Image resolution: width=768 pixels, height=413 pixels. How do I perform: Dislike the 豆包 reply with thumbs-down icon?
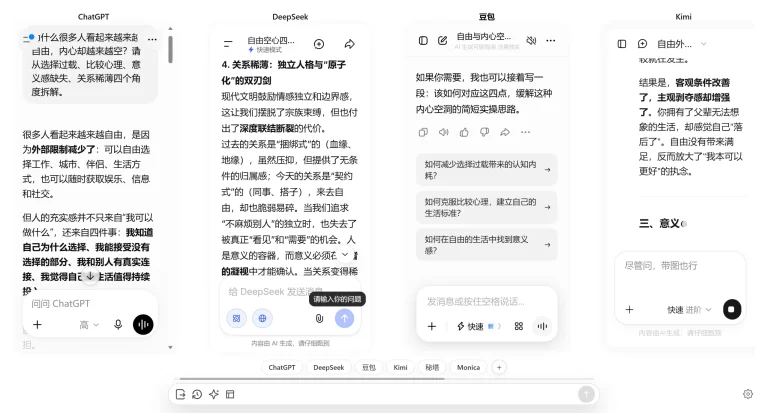484,132
